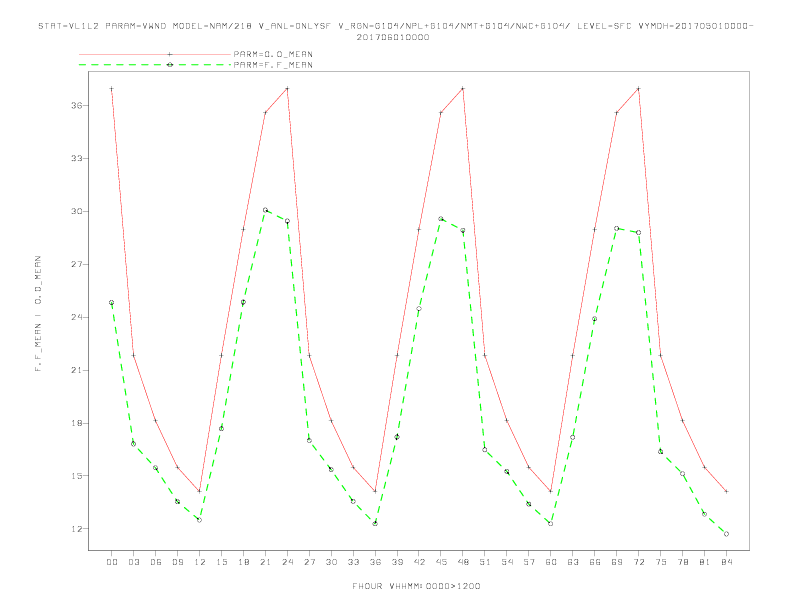Click the PARM=O.O_MEAN legend label
The width and height of the screenshot is (792, 612).
point(273,54)
